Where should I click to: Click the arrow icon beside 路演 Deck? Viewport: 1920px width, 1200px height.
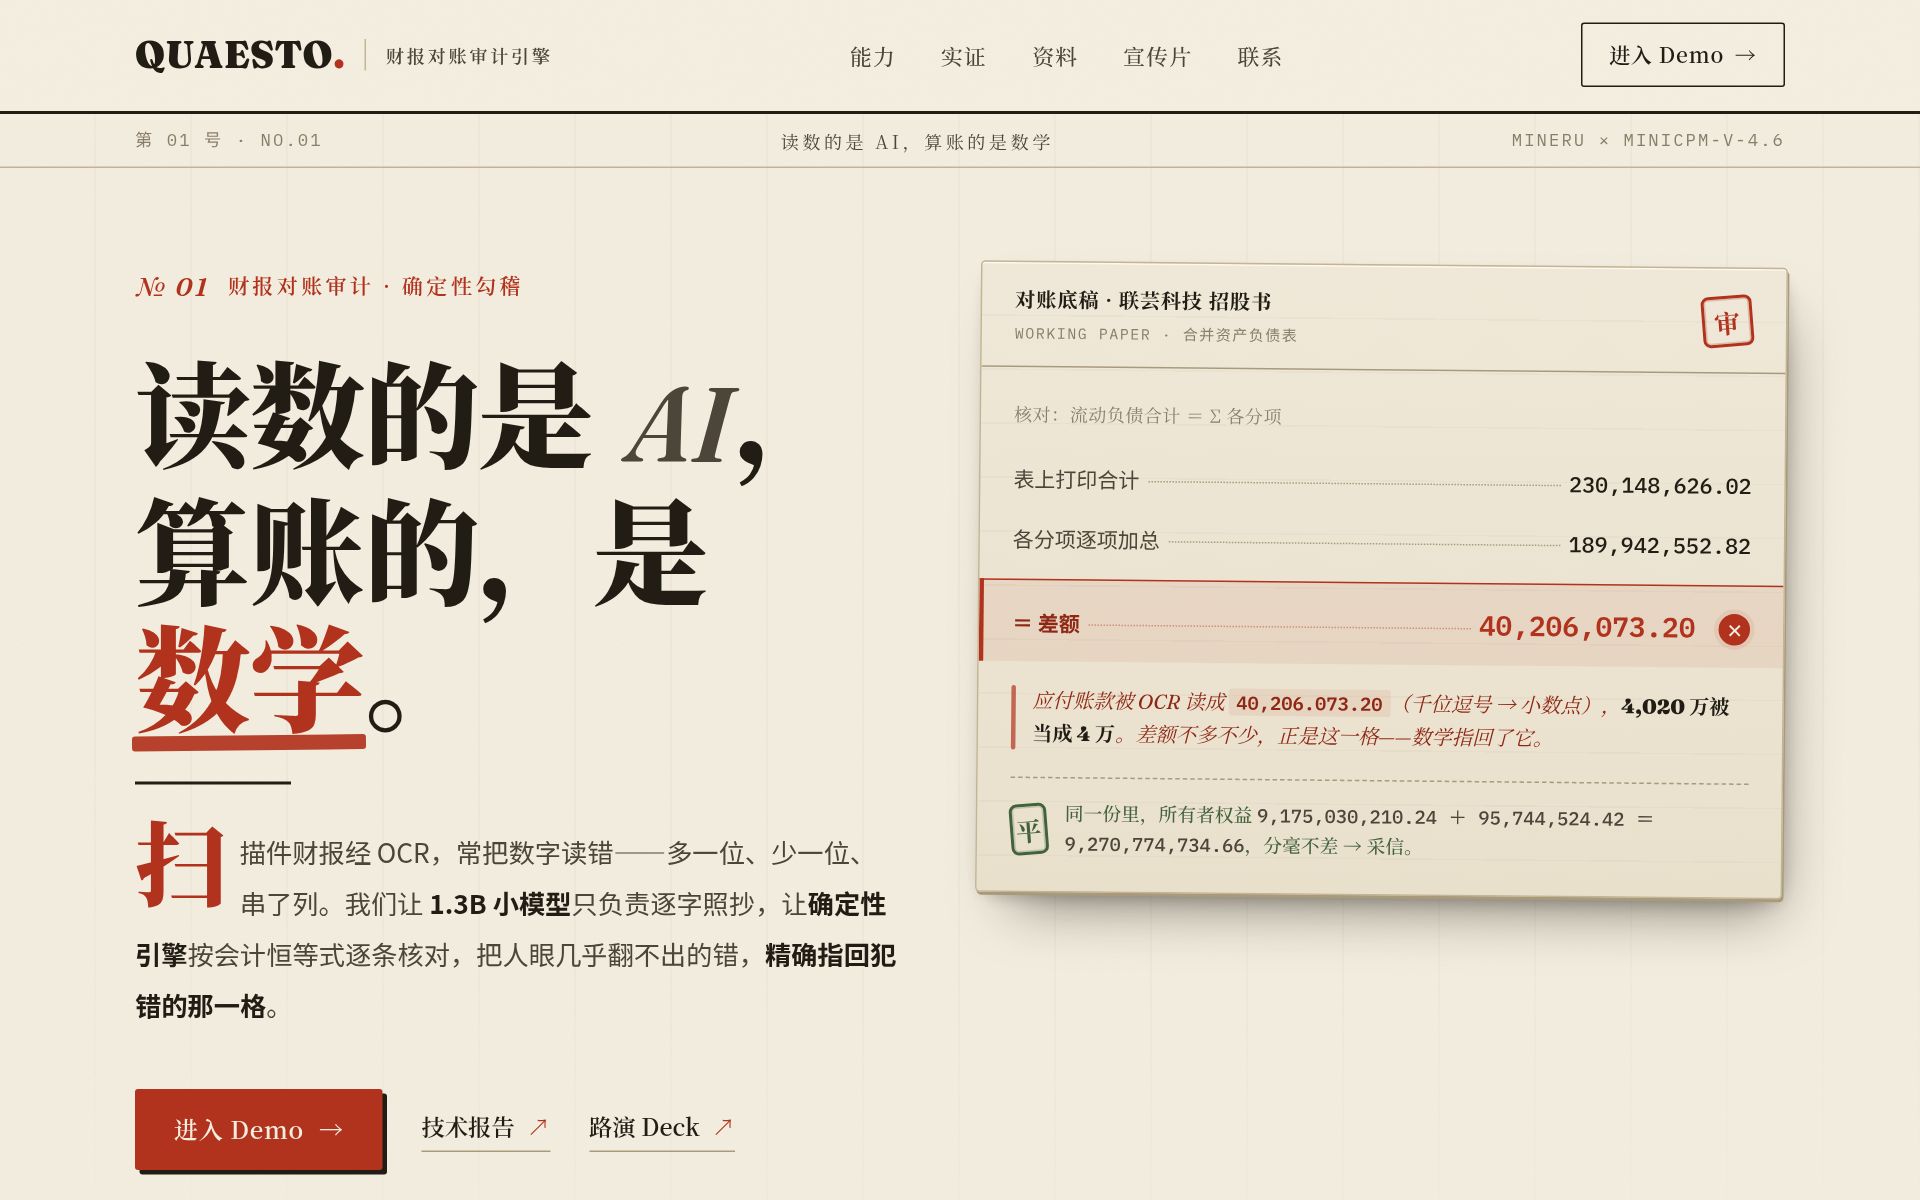pos(723,1127)
